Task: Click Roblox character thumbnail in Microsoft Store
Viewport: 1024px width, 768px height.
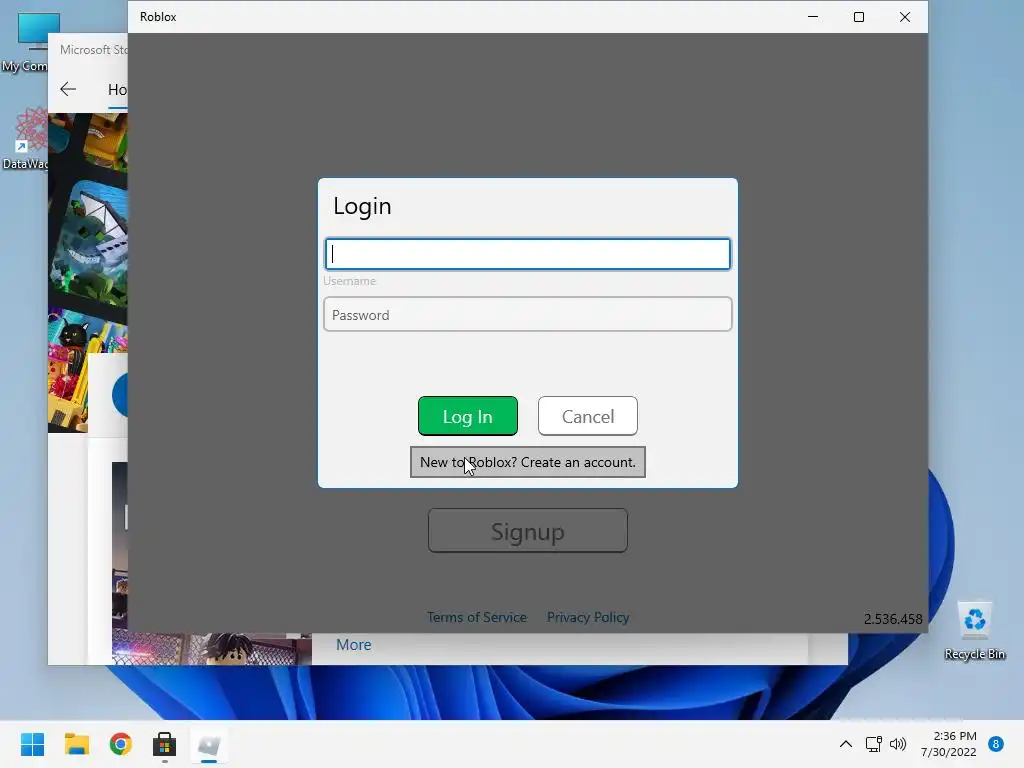Action: click(x=212, y=648)
